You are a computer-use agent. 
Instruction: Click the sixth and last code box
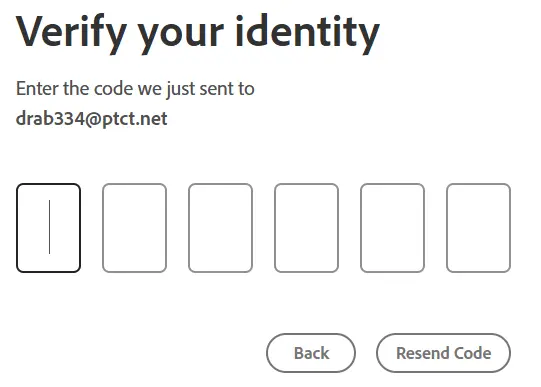click(479, 228)
